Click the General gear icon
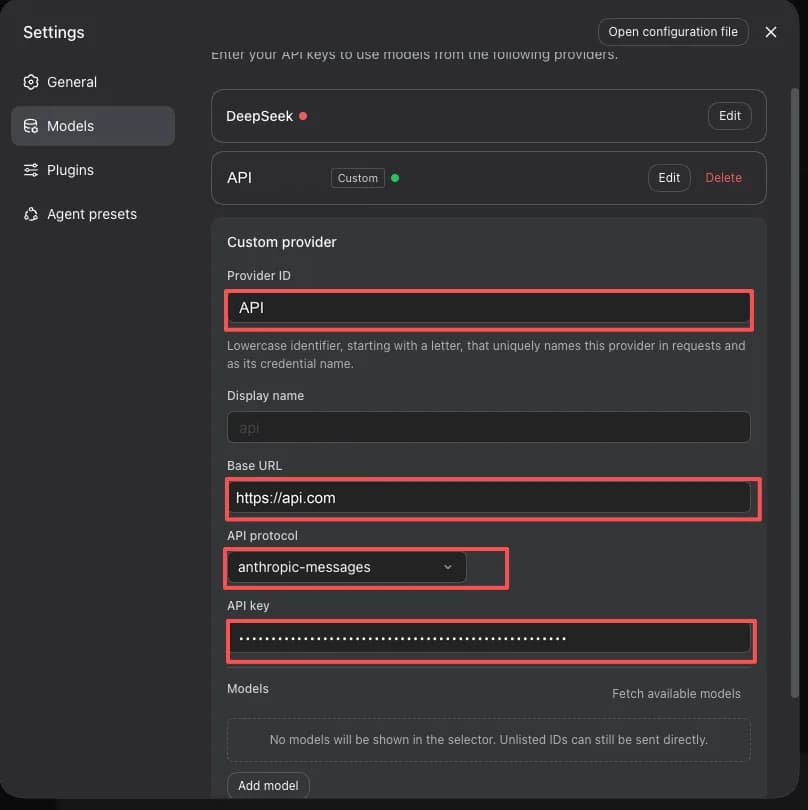This screenshot has width=808, height=810. pyautogui.click(x=31, y=82)
